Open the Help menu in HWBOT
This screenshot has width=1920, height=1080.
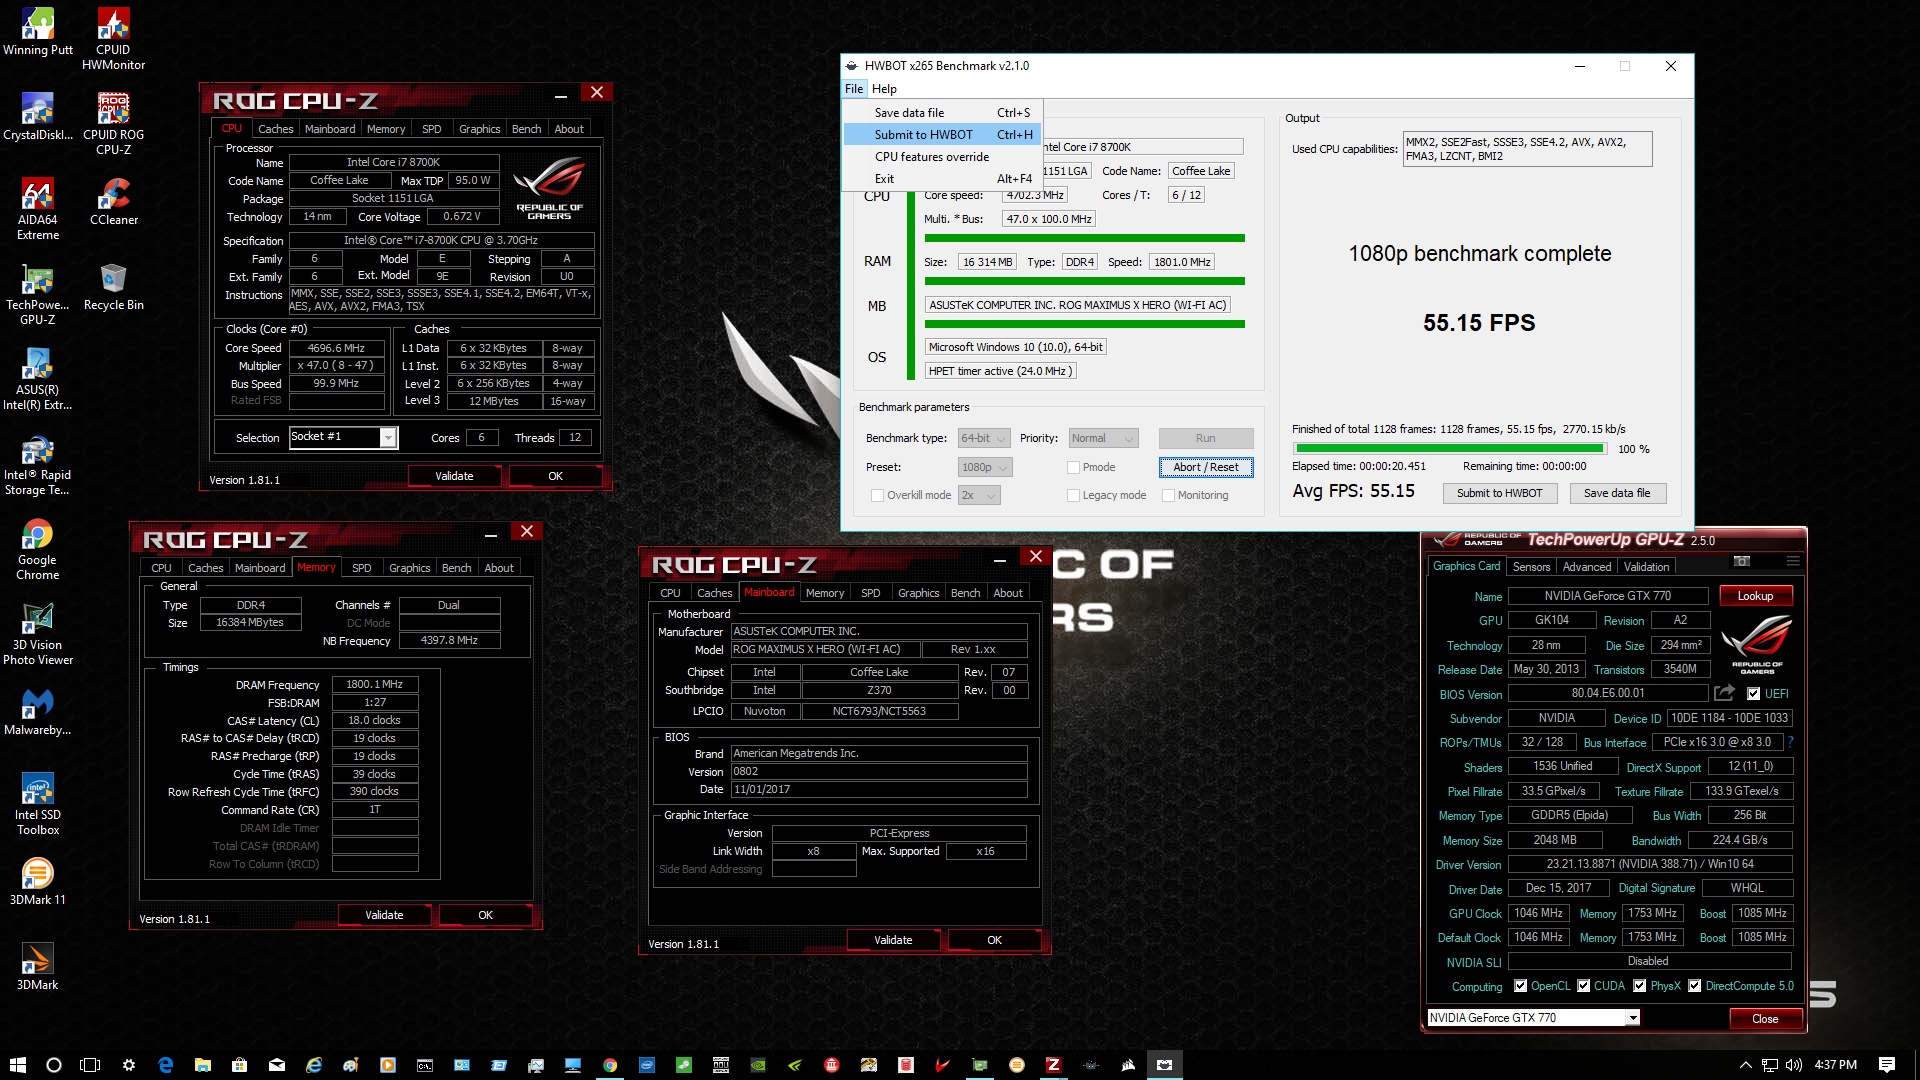[x=884, y=89]
